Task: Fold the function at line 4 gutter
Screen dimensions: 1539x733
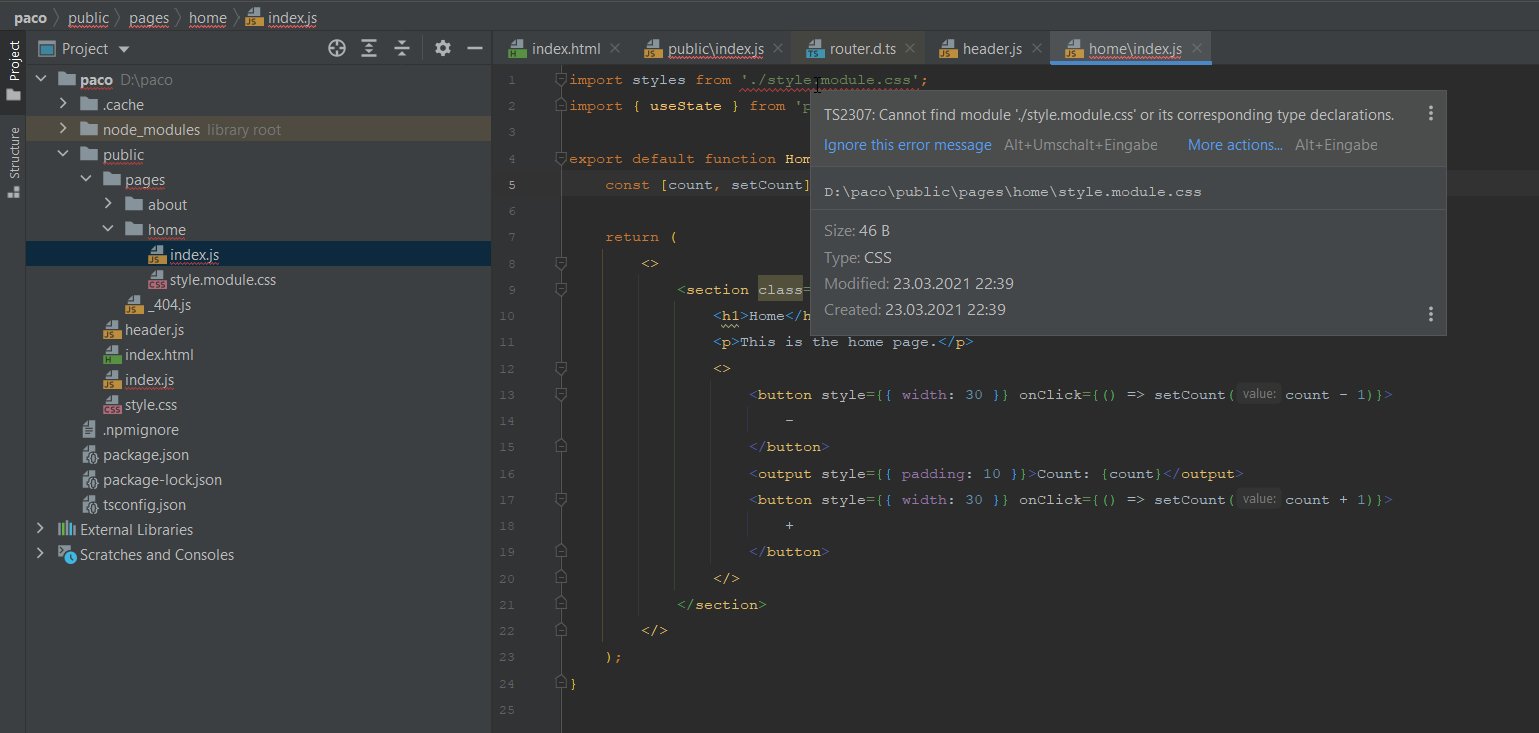Action: 561,158
